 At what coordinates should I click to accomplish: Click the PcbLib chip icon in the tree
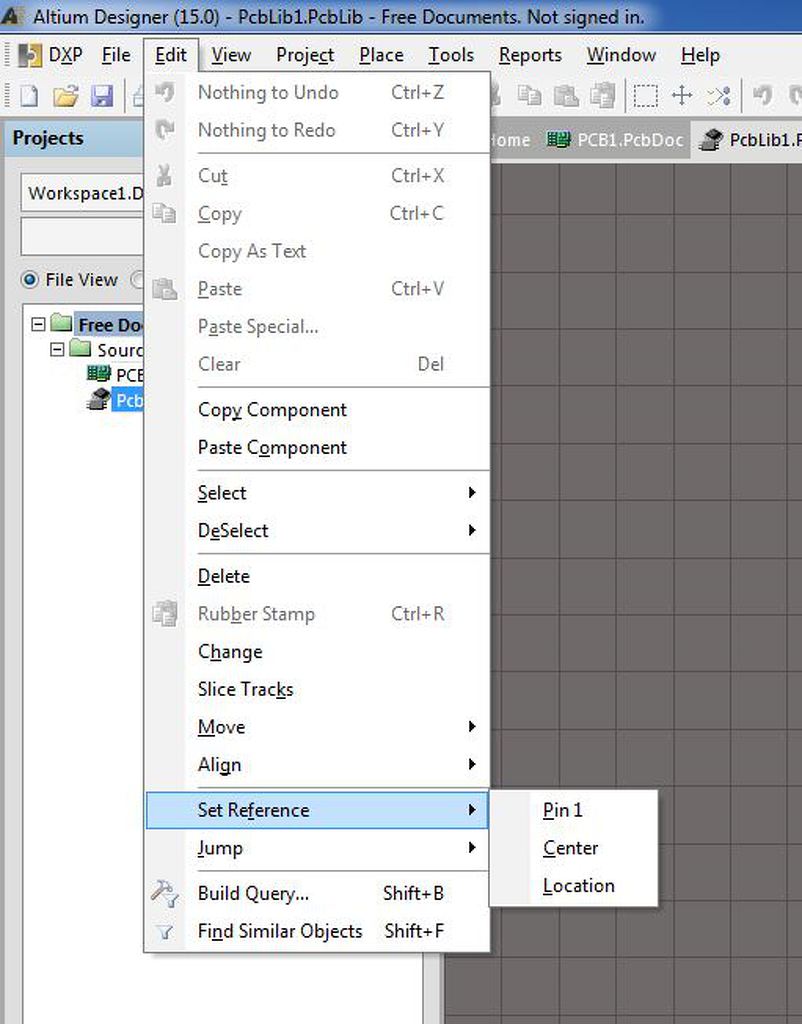coord(97,400)
